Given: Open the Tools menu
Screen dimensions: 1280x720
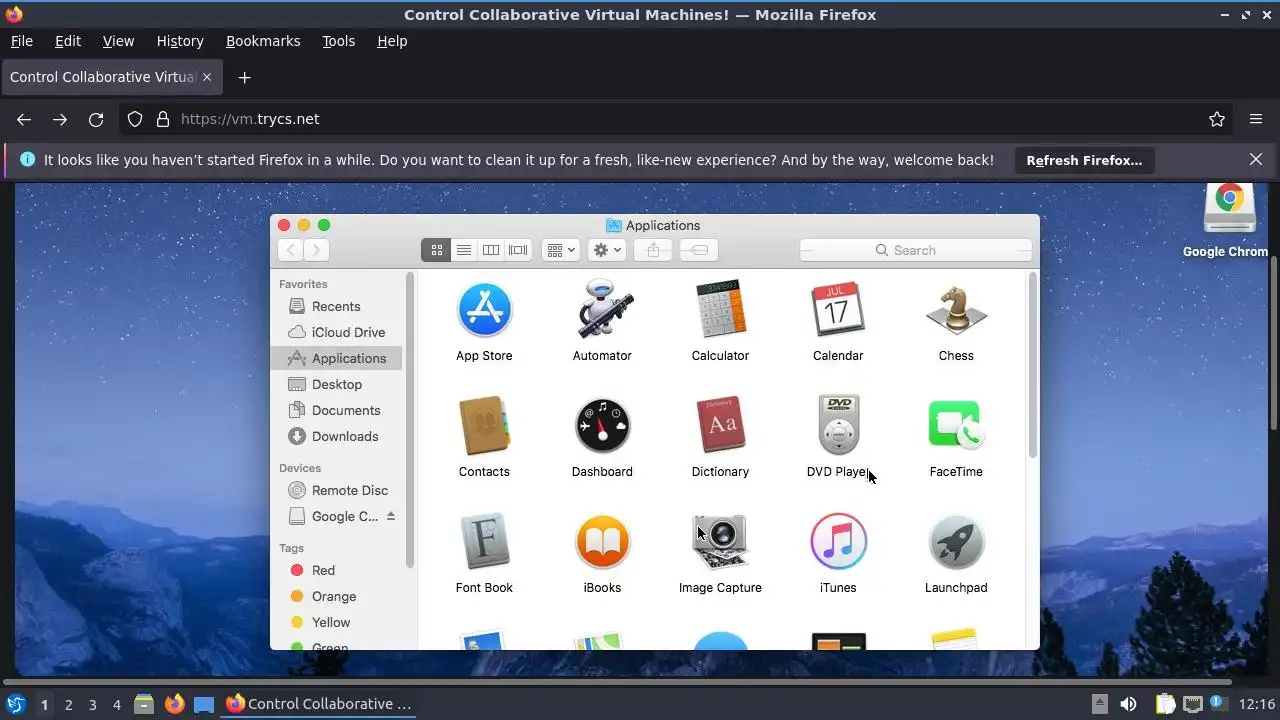Looking at the screenshot, I should pyautogui.click(x=338, y=41).
